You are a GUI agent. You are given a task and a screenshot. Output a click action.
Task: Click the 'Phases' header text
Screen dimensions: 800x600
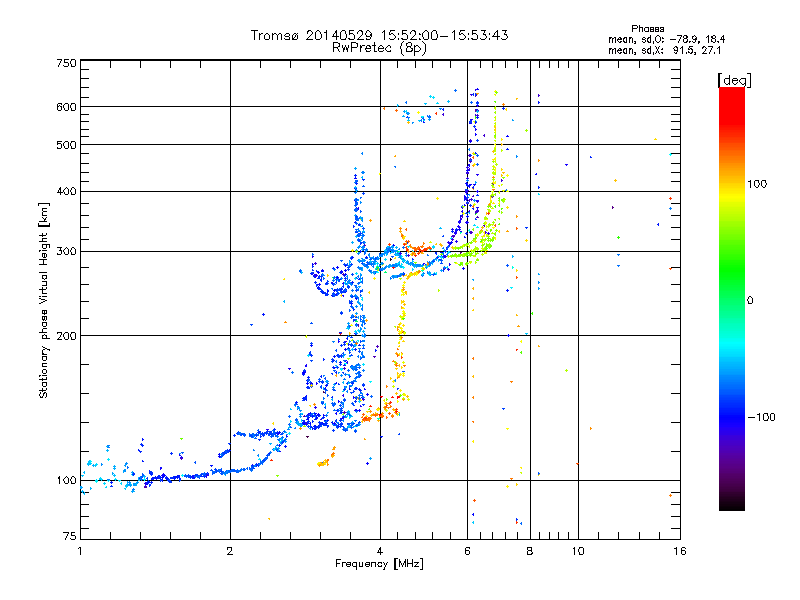click(647, 29)
